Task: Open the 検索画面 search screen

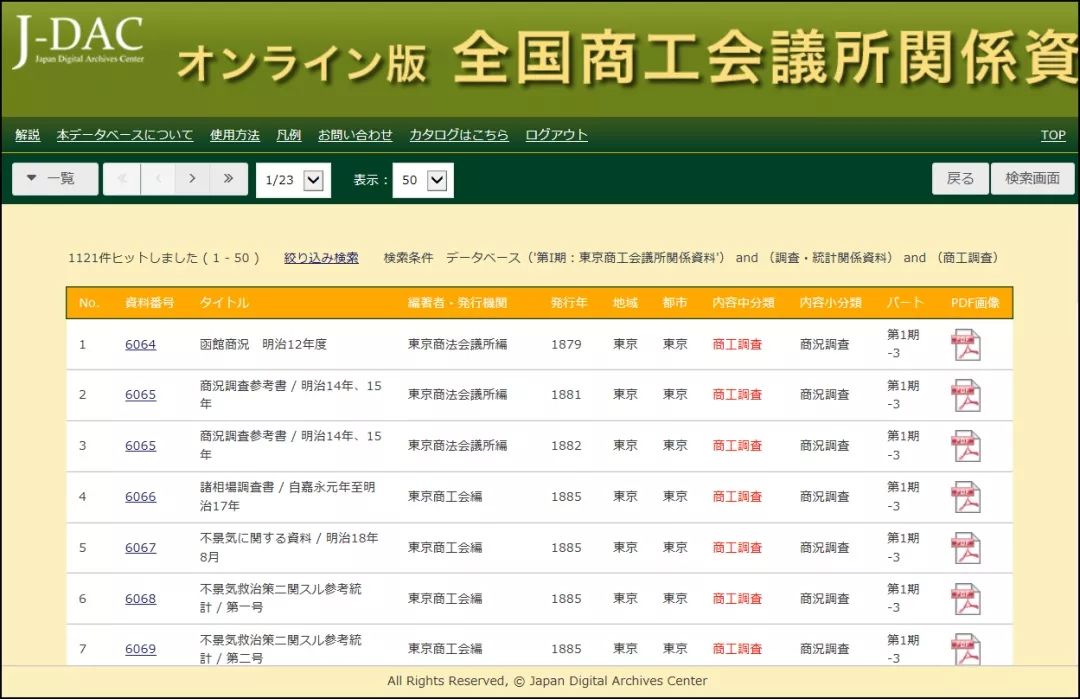Action: click(x=1032, y=178)
